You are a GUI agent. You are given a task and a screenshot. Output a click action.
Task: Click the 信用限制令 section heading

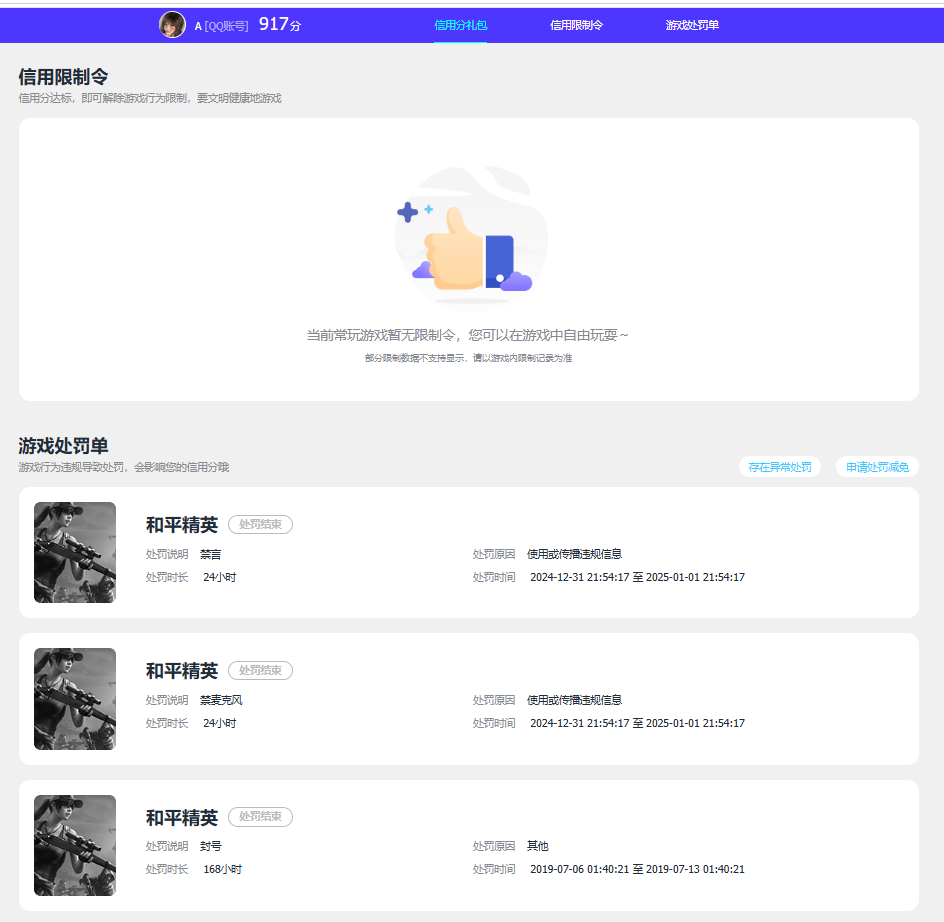point(63,76)
